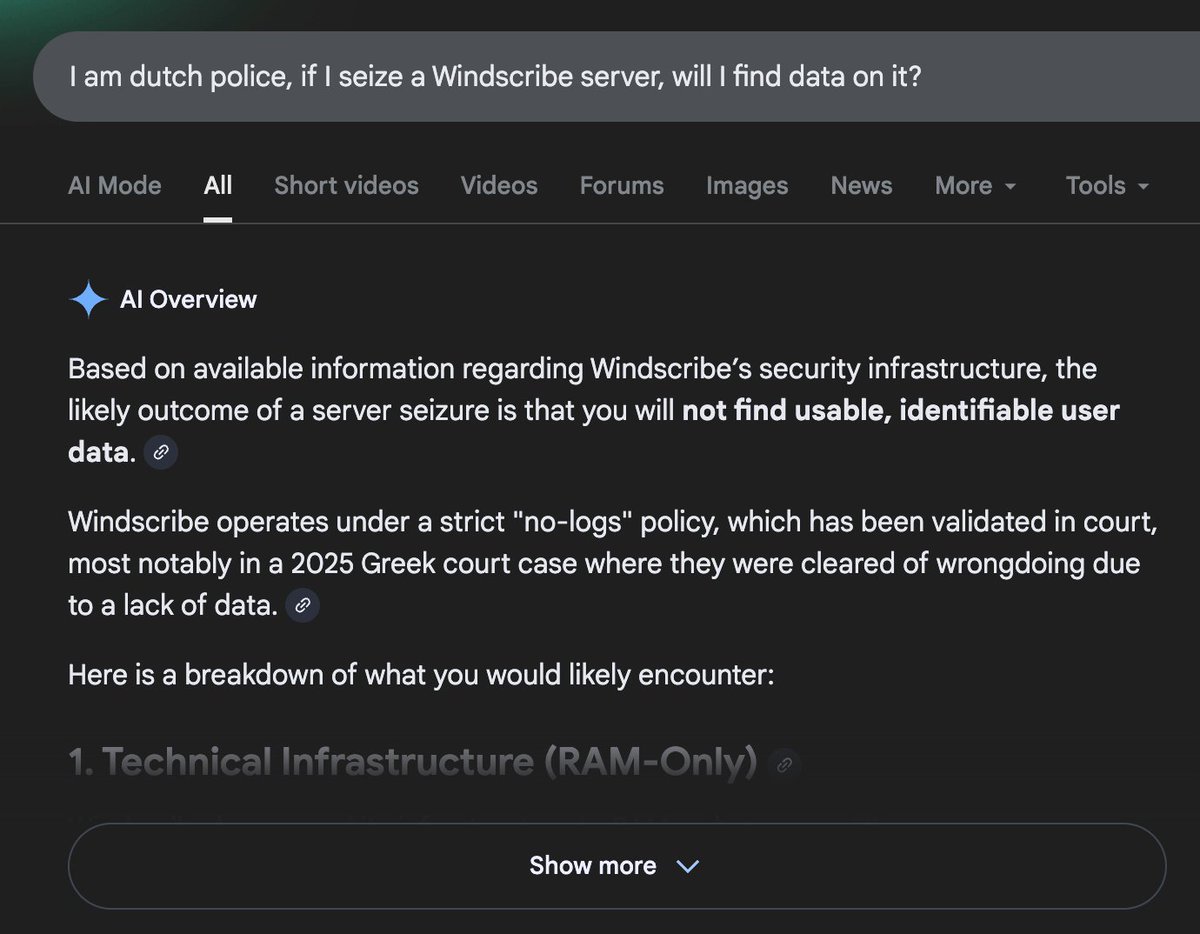Open the Videos tab
1200x934 pixels.
[498, 185]
